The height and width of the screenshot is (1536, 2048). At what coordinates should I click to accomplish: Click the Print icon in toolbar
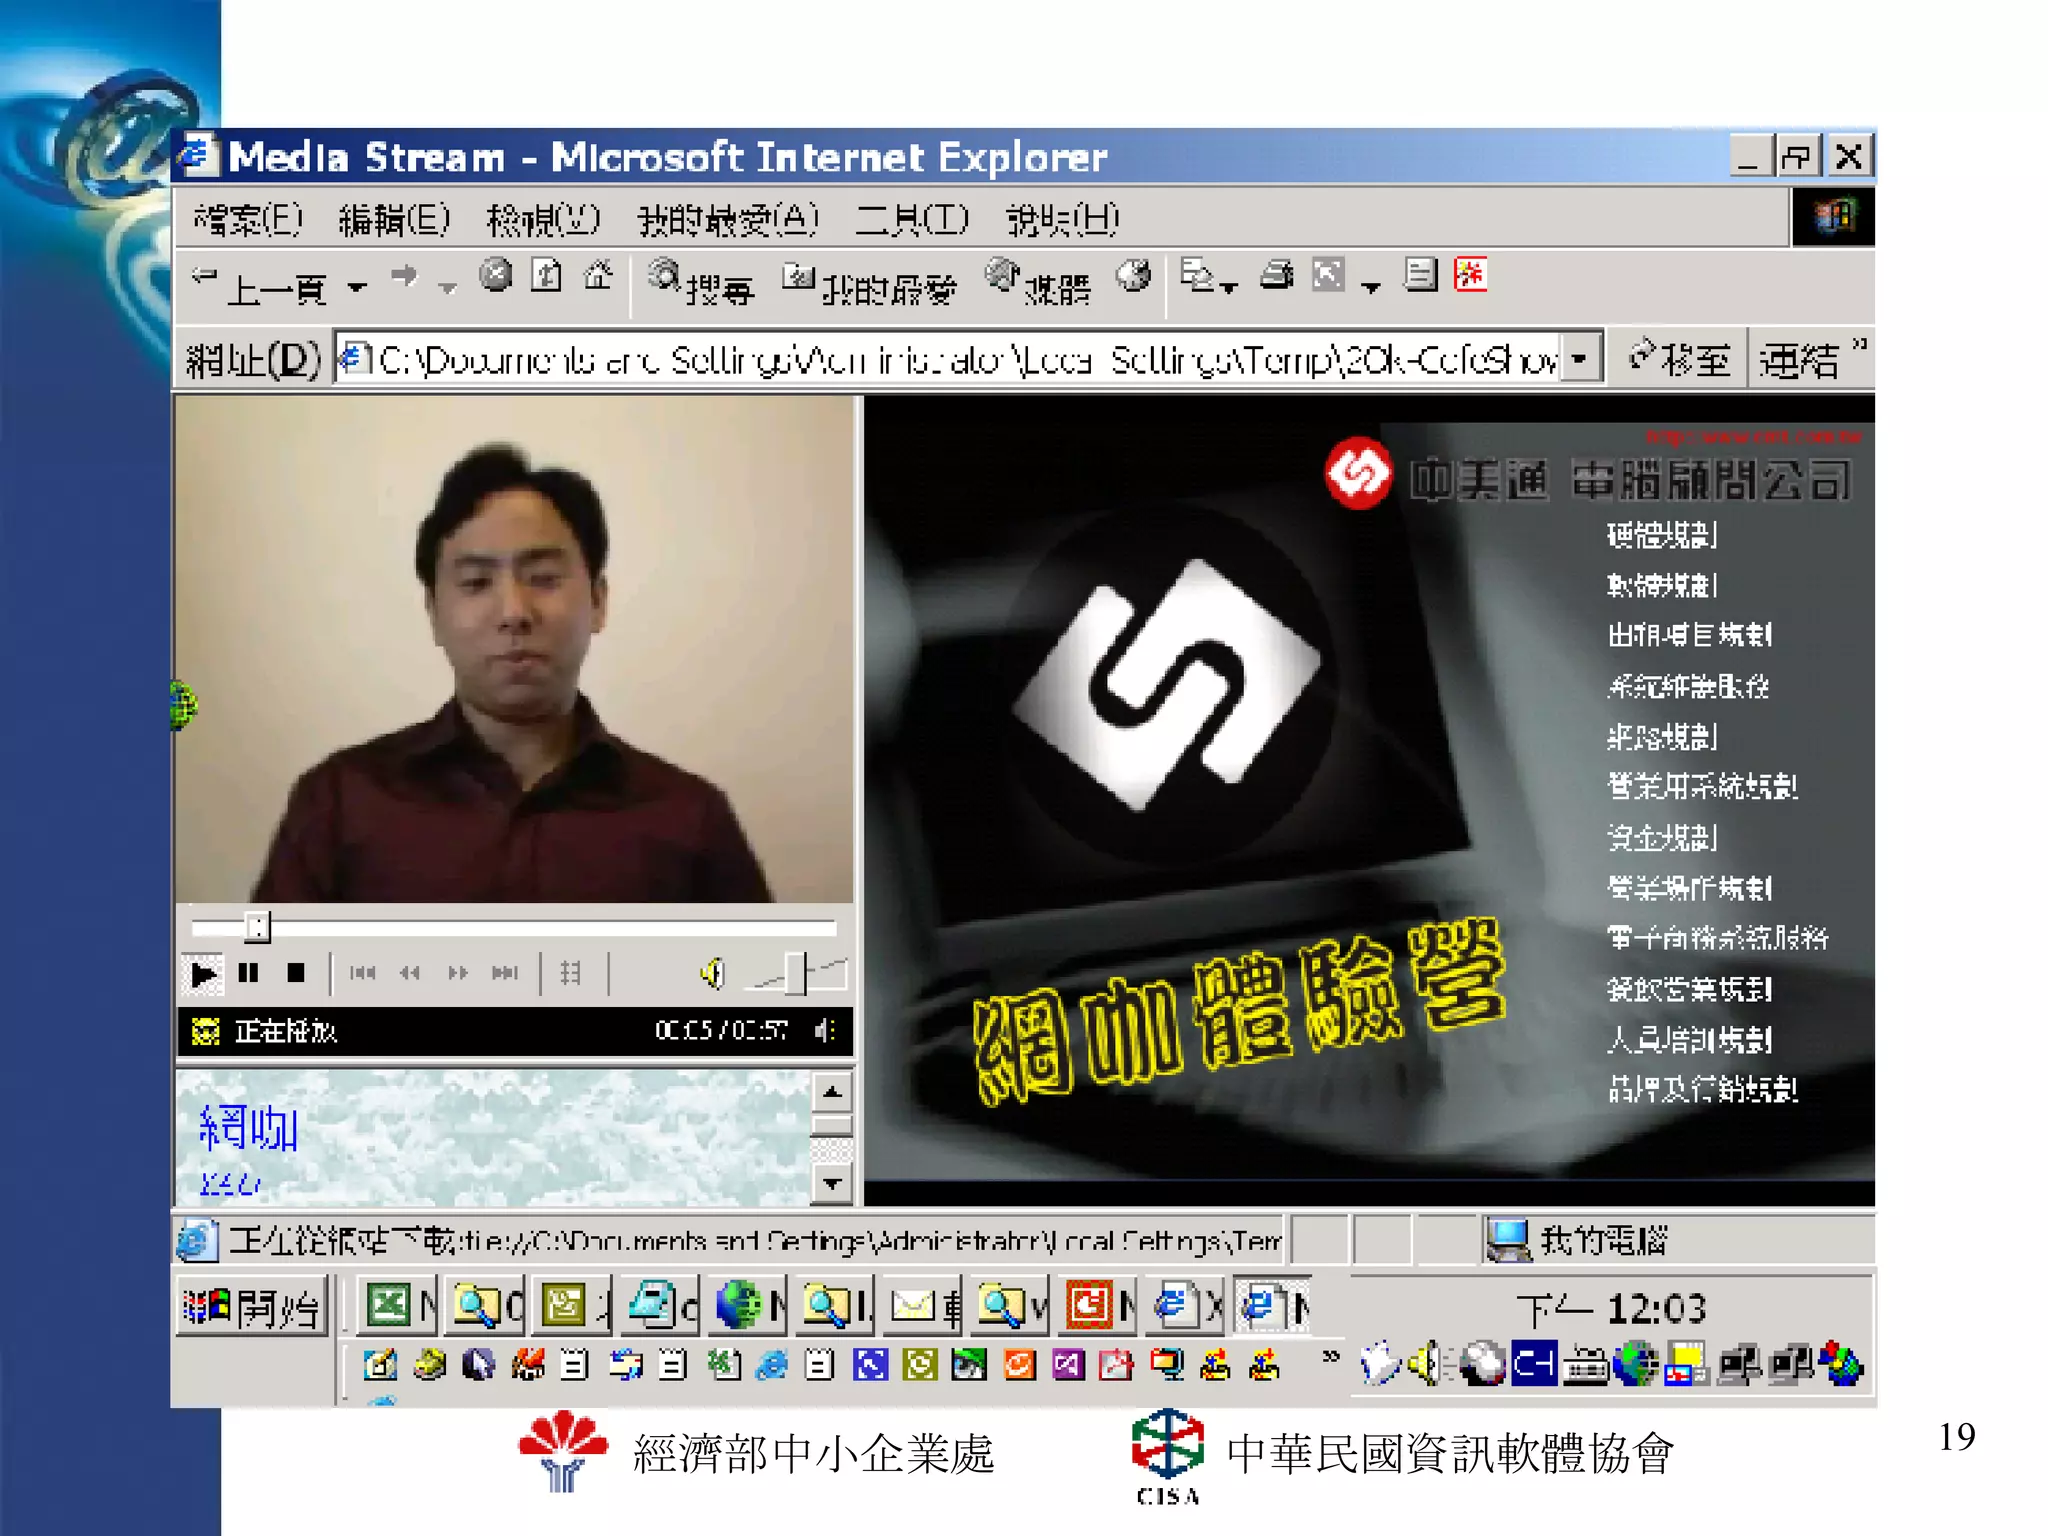point(1277,275)
